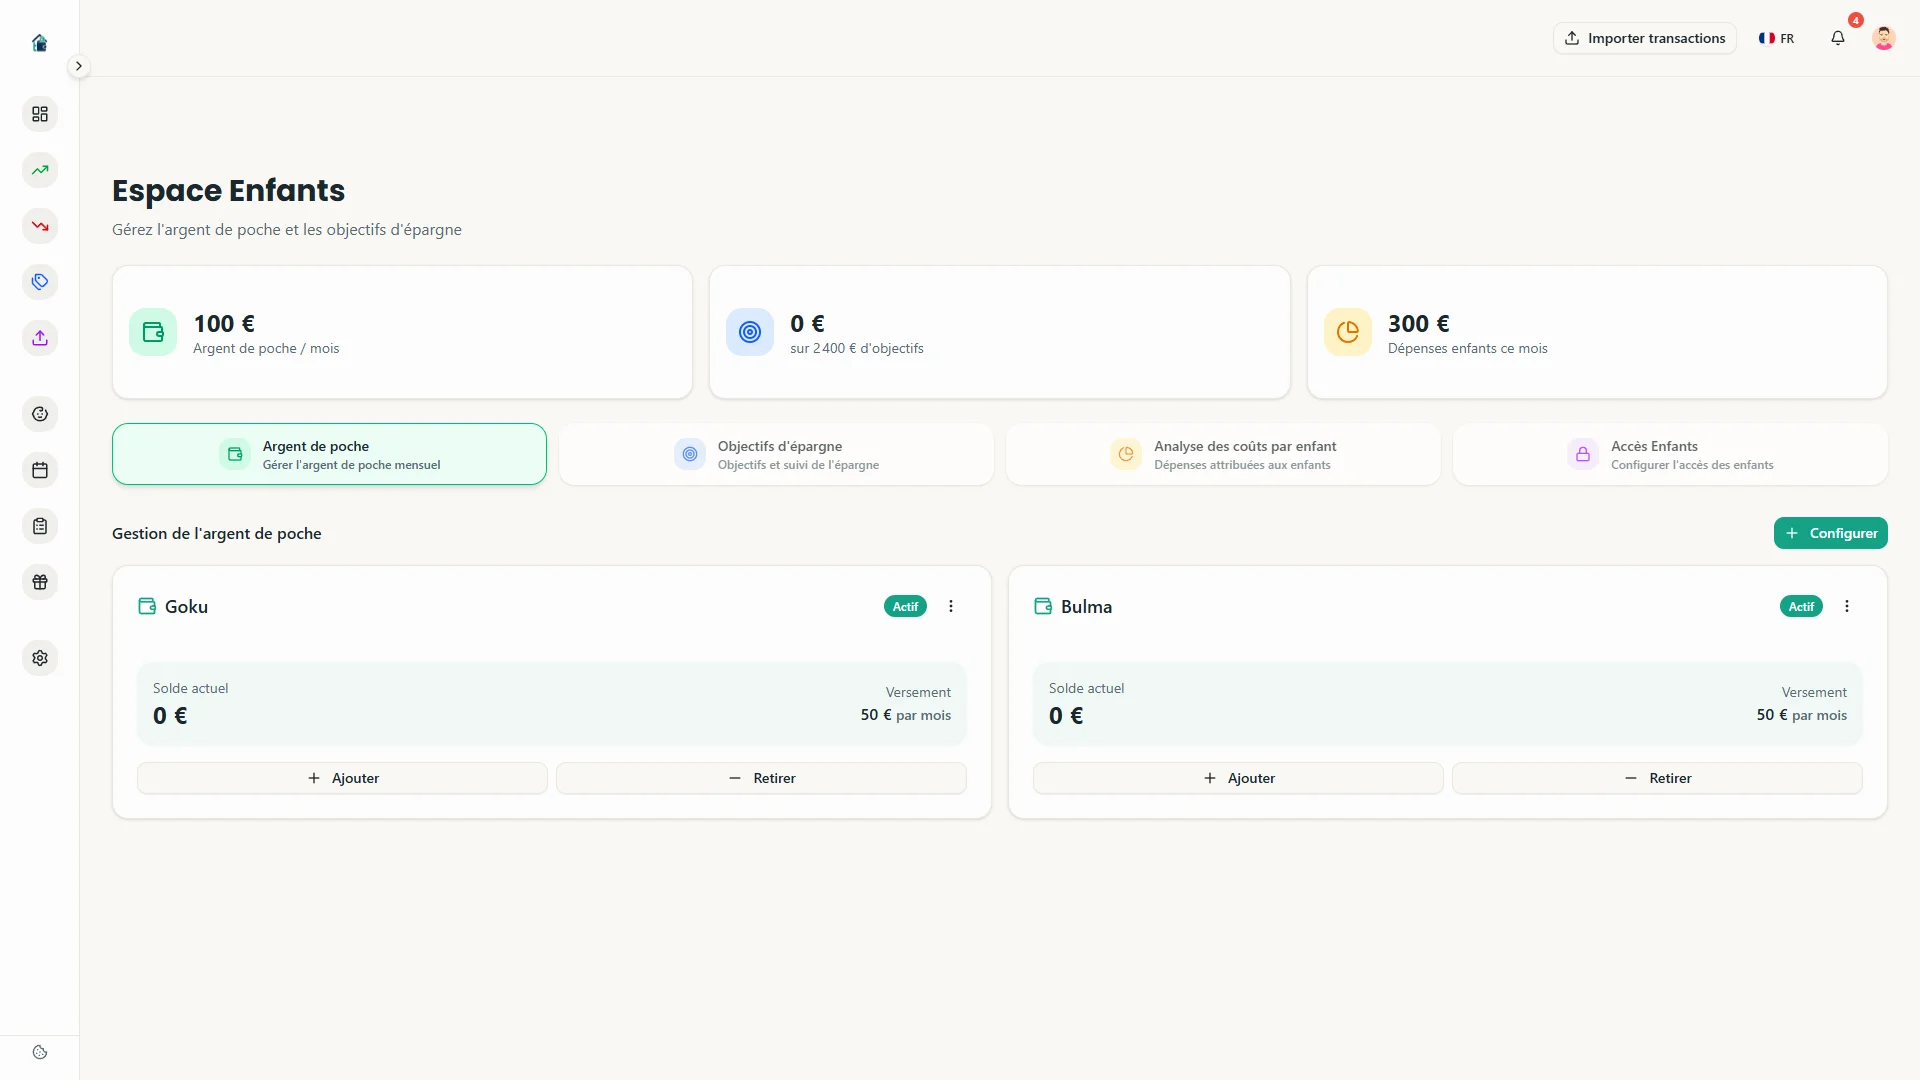This screenshot has height=1080, width=1920.
Task: Open Goku's three-dot options menu
Action: coord(951,606)
